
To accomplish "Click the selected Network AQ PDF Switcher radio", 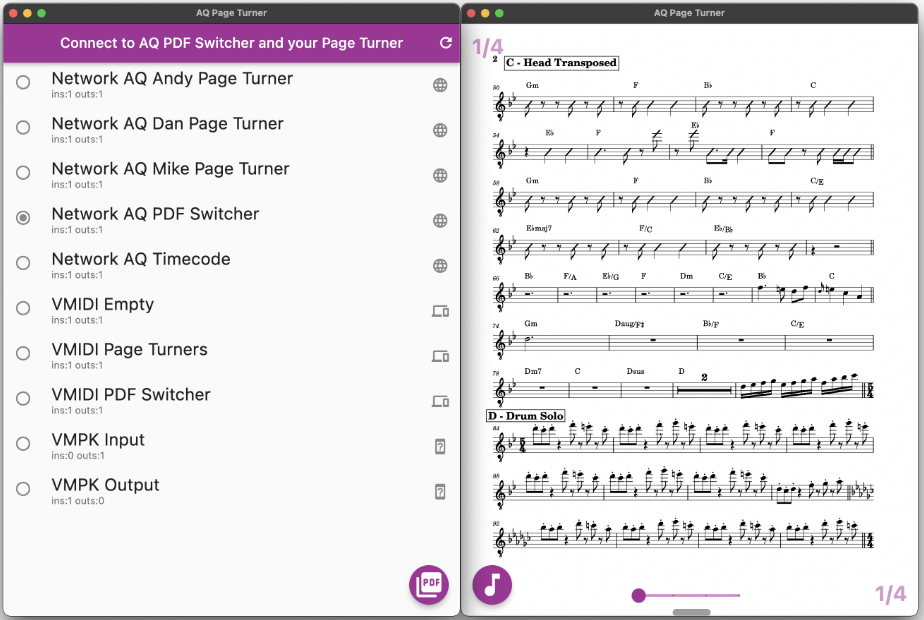I will click(x=23, y=218).
